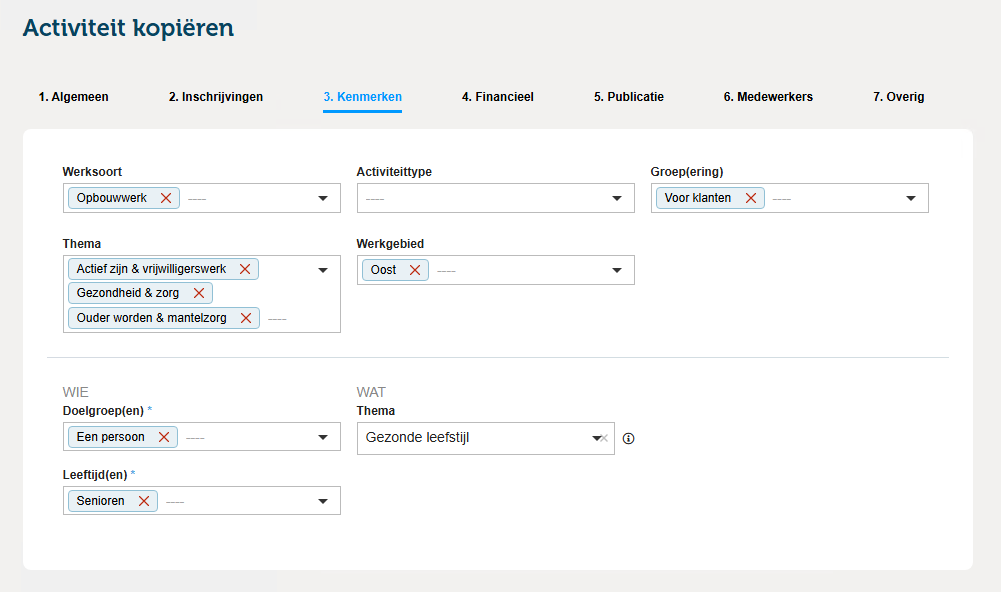
Task: Expand the Leeftijd(en) dropdown
Action: 323,501
